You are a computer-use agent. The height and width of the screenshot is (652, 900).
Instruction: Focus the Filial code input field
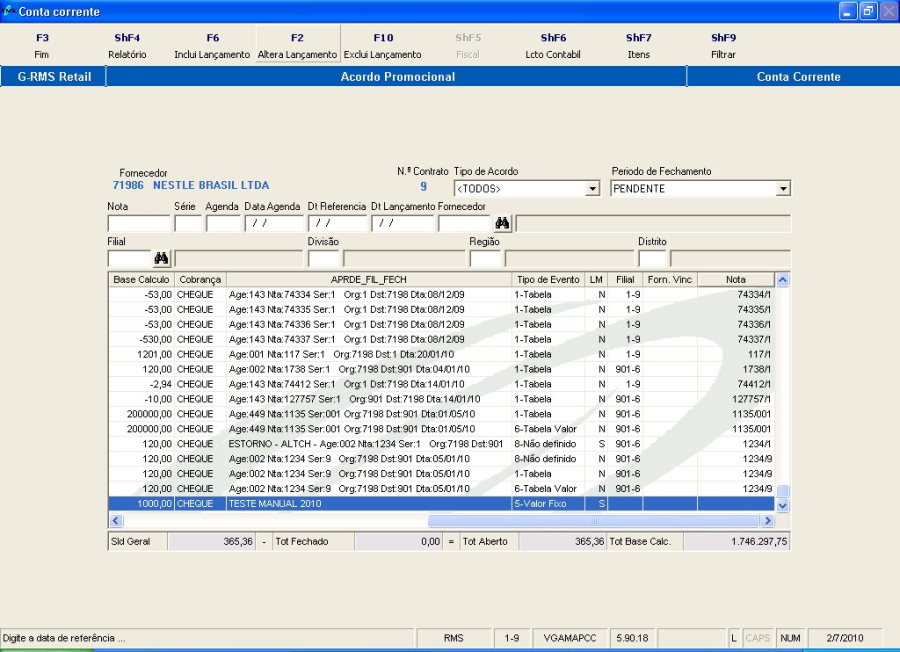tap(130, 258)
